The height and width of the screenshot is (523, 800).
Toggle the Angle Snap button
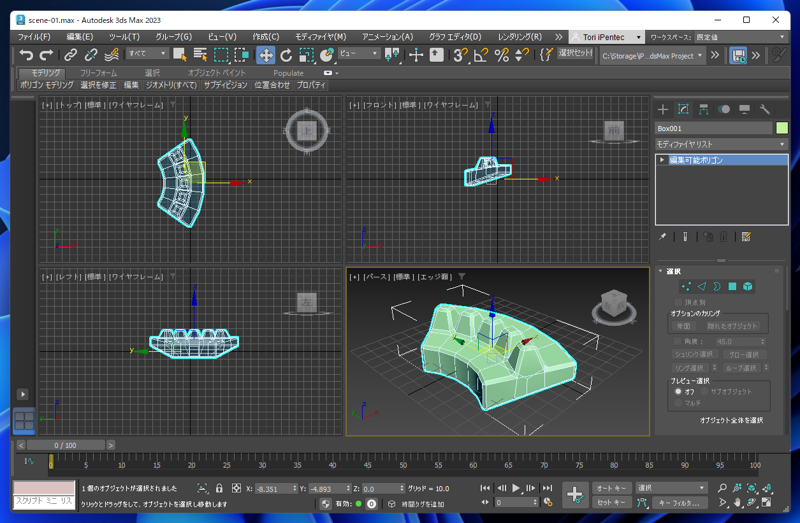[481, 55]
